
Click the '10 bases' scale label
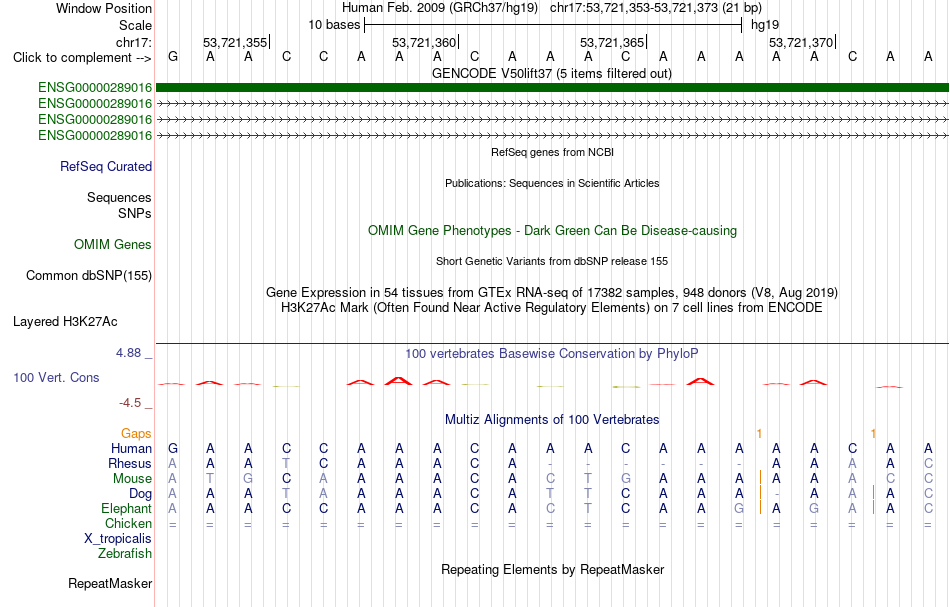tap(334, 25)
